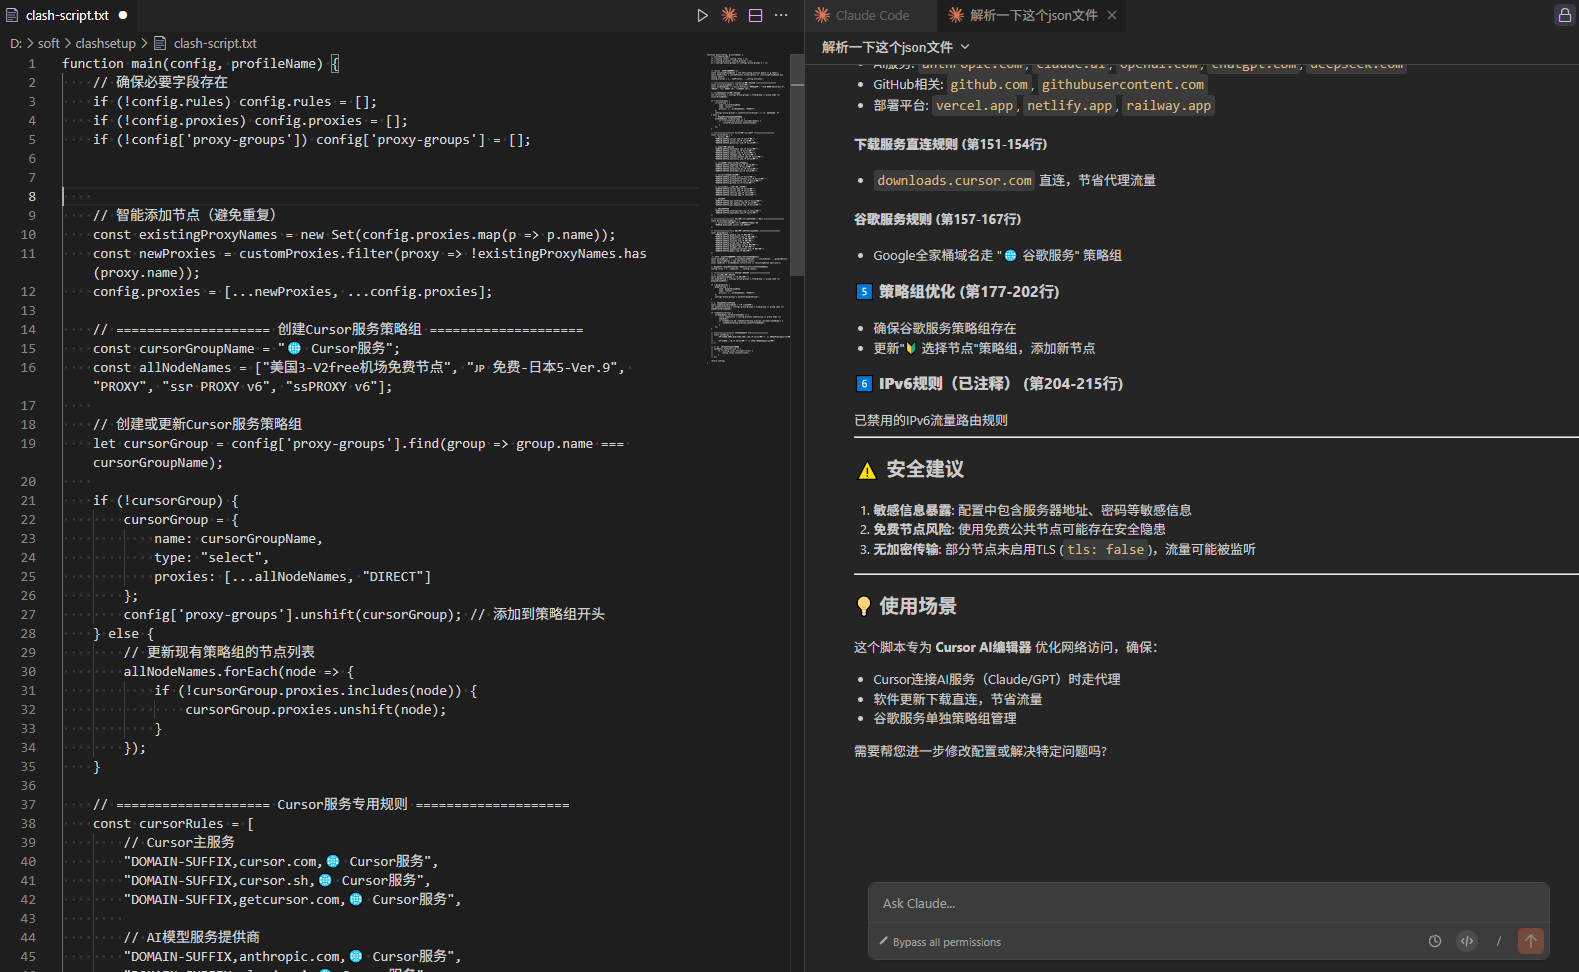Click the 安全建议 warning heading
The height and width of the screenshot is (972, 1579).
click(x=911, y=469)
